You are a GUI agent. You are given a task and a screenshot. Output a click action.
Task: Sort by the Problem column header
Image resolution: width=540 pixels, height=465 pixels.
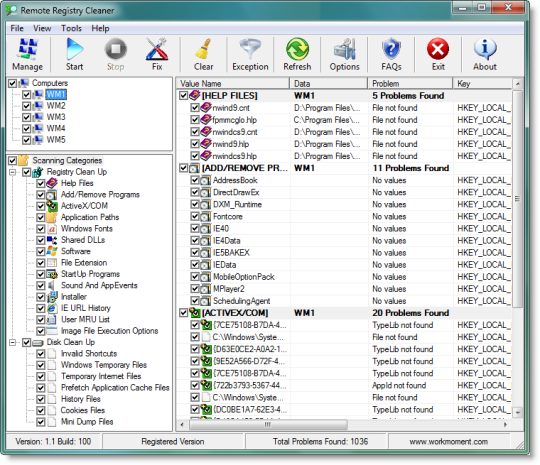(410, 83)
